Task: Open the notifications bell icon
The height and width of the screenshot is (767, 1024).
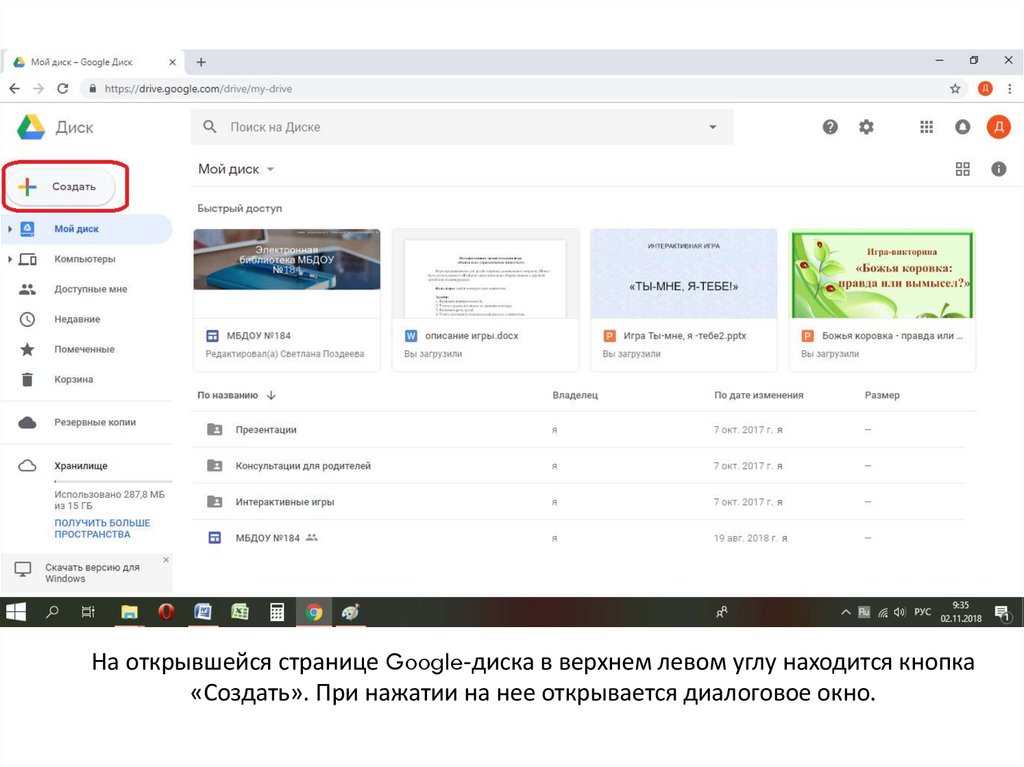Action: click(963, 127)
